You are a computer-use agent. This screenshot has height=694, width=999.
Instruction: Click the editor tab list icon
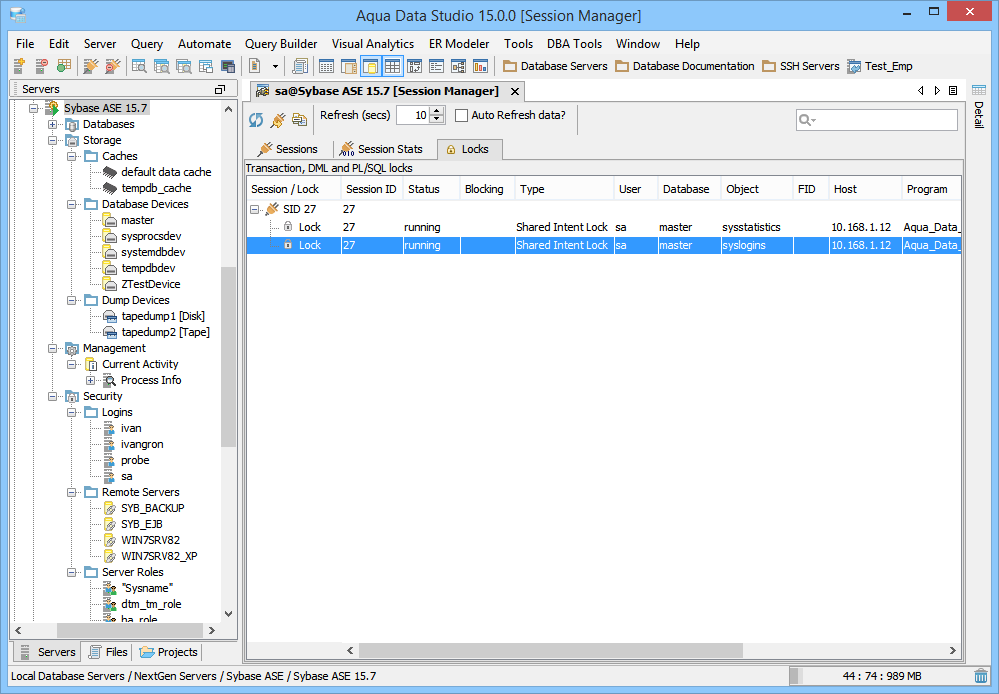tap(953, 90)
